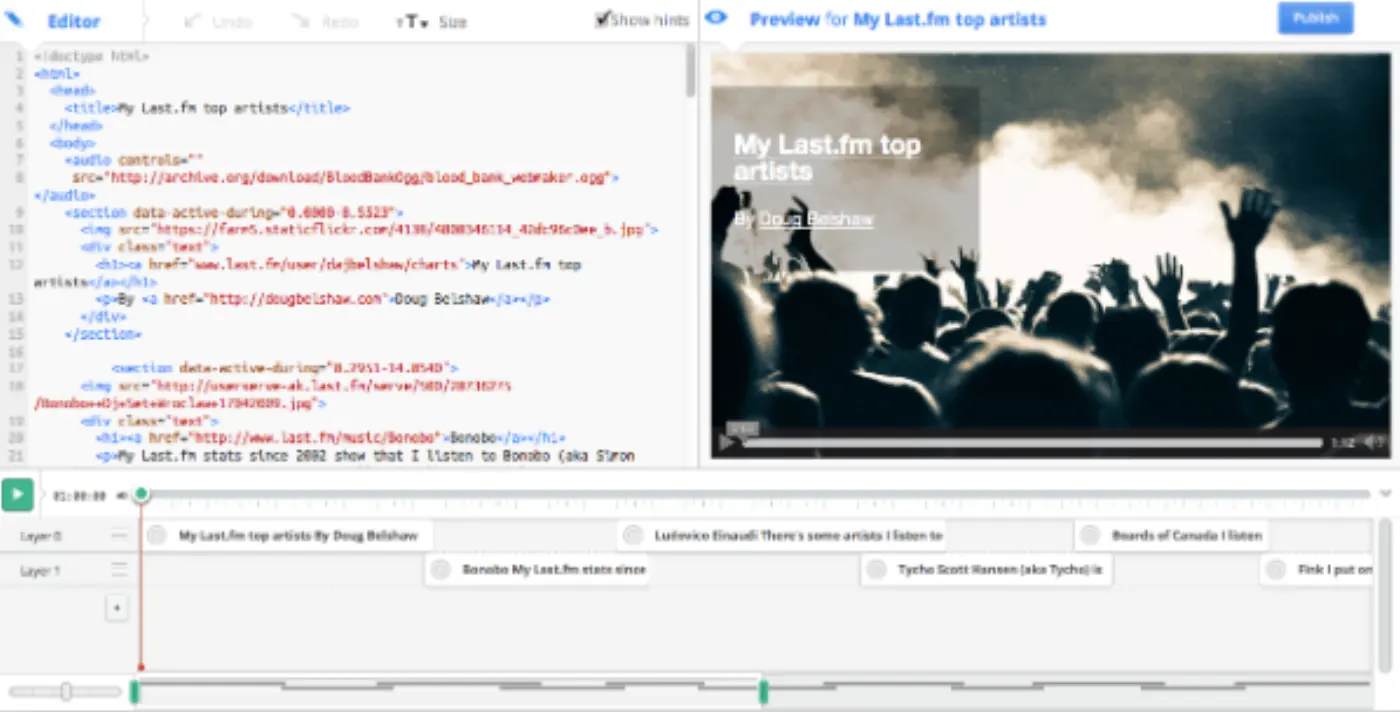Select the 'Boards of Canada I listen' clip
1400x712 pixels.
click(x=1172, y=536)
